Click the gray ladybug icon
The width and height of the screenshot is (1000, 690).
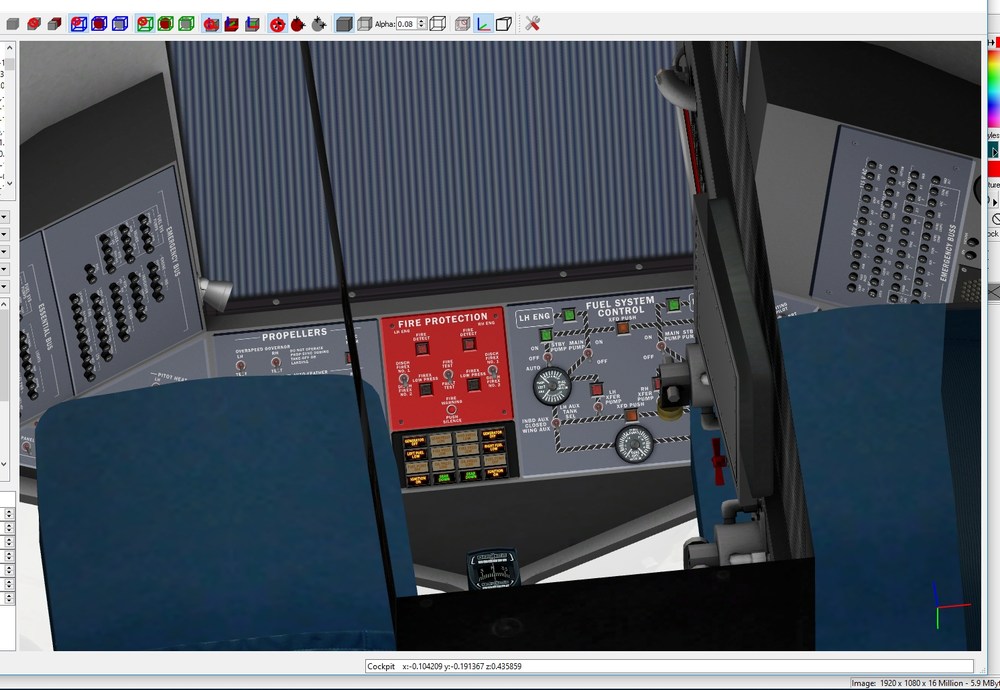click(319, 24)
